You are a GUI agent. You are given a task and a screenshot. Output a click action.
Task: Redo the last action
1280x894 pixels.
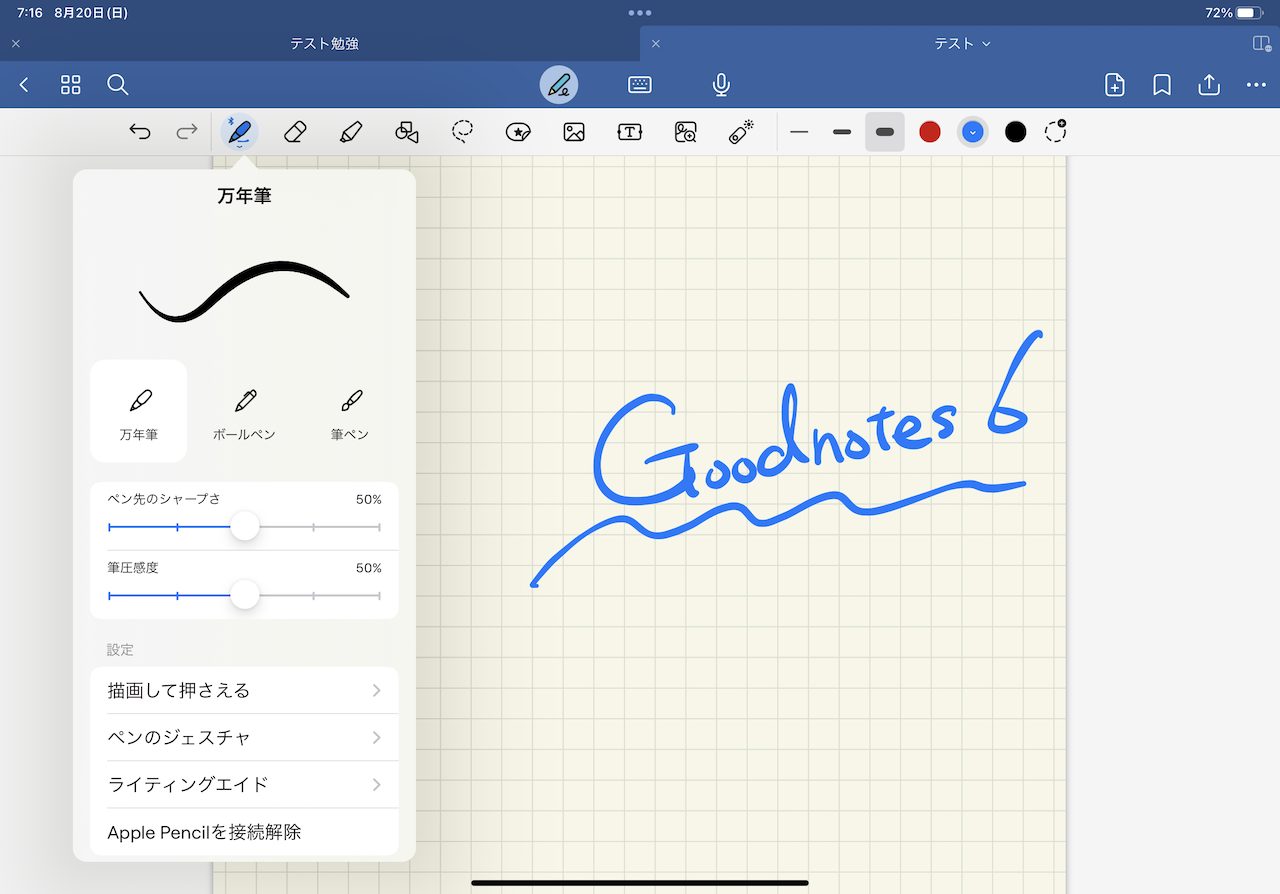point(187,132)
